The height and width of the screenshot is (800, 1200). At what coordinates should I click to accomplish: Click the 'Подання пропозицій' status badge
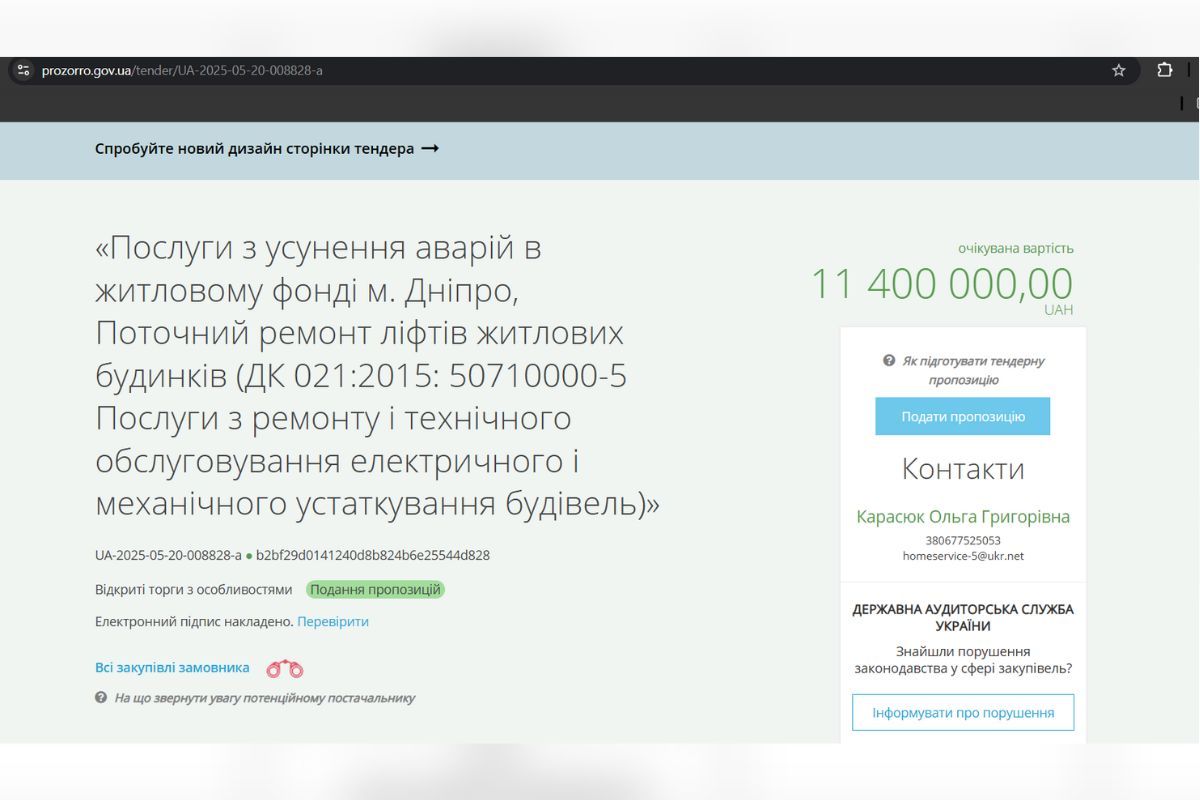[x=375, y=589]
